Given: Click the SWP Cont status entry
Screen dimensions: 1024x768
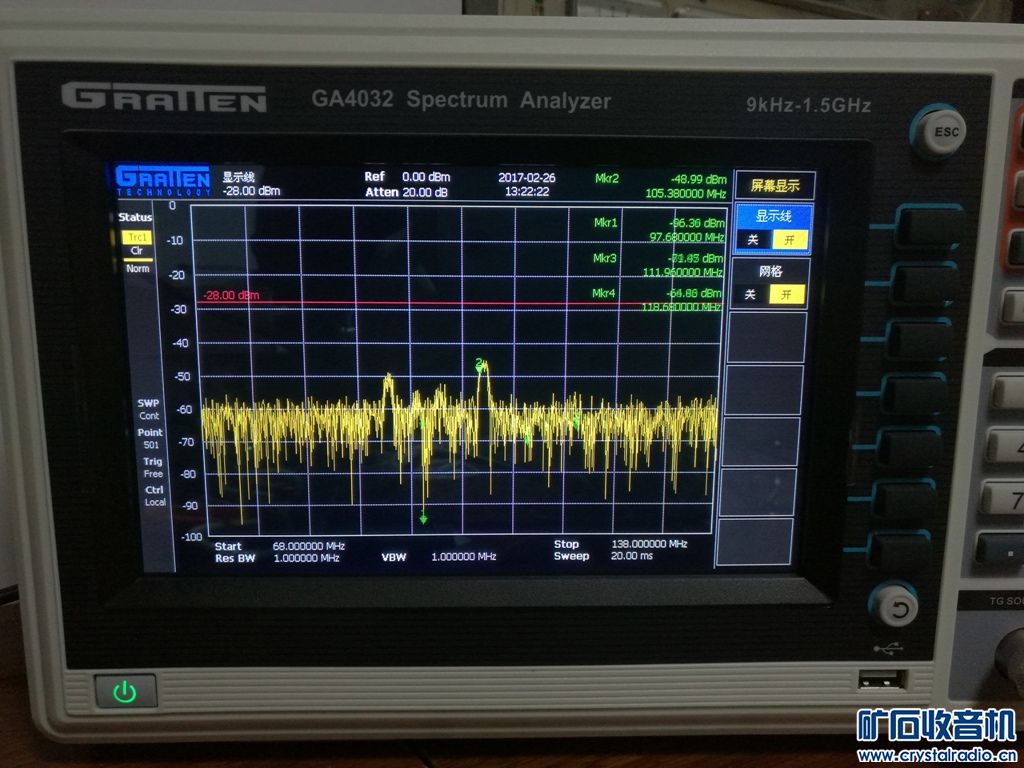Looking at the screenshot, I should [148, 409].
